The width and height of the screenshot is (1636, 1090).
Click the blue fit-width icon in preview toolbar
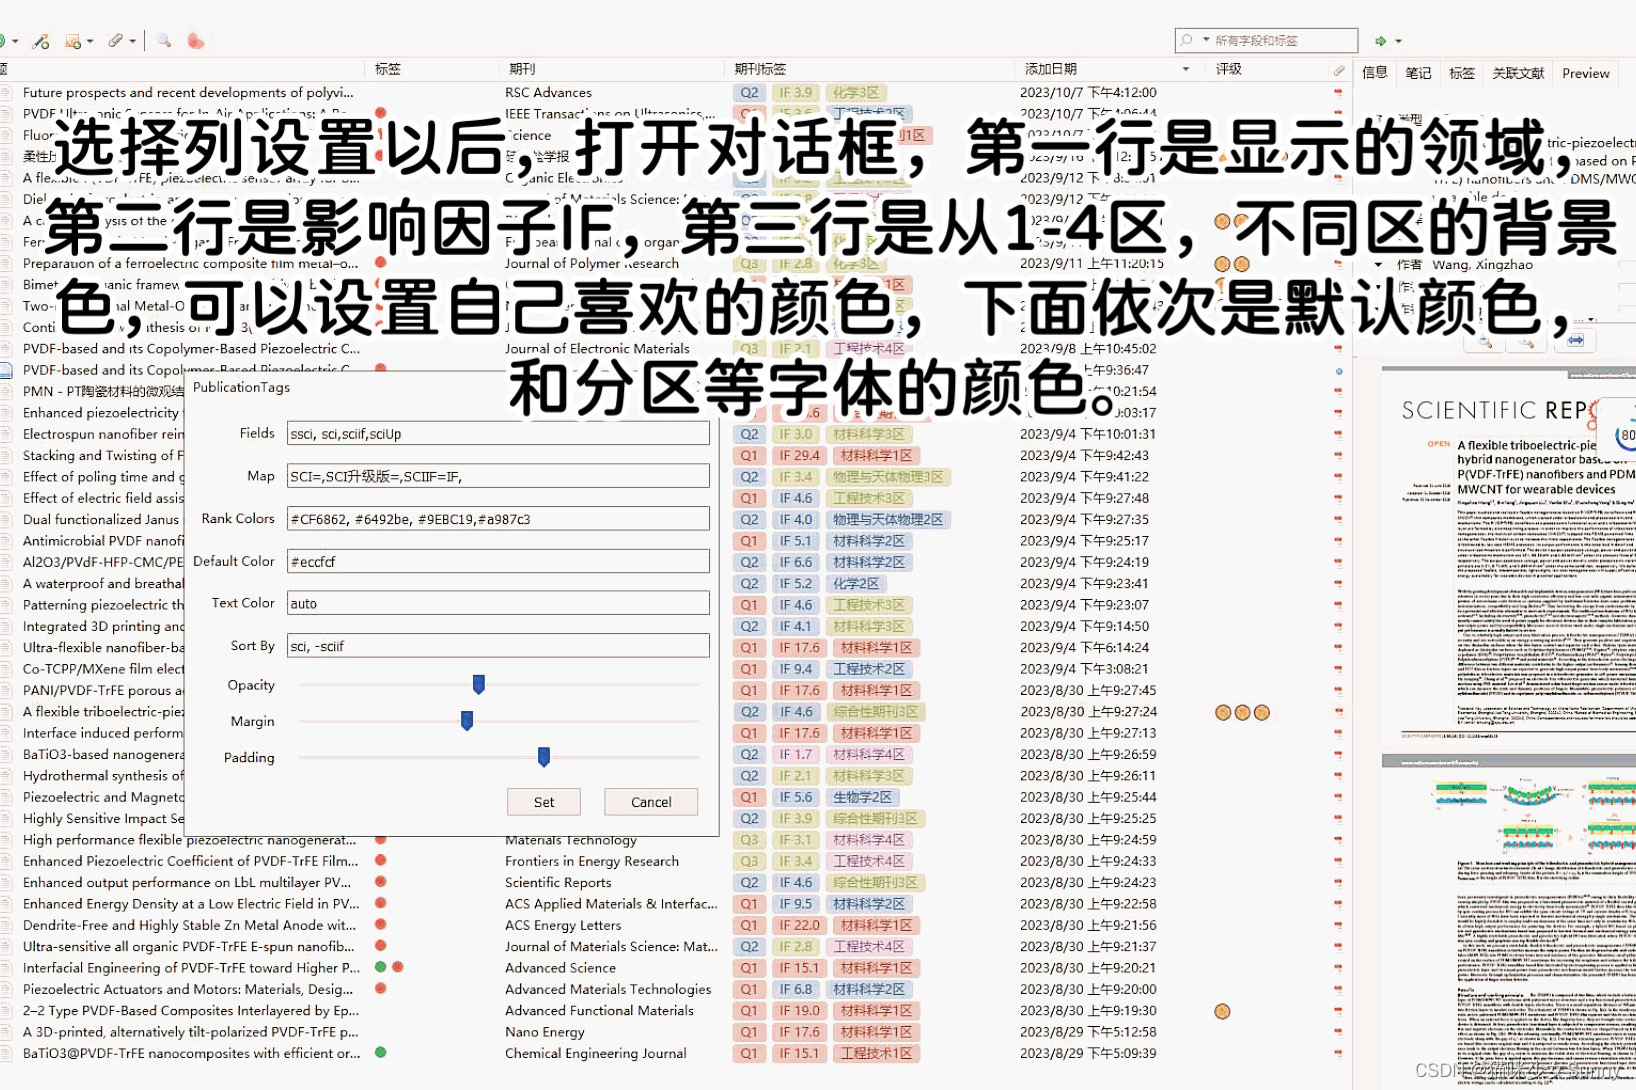(x=1576, y=341)
